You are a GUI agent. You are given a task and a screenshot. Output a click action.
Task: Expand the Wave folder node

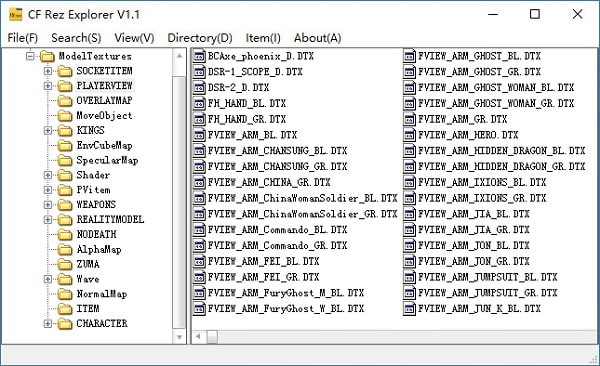click(48, 279)
